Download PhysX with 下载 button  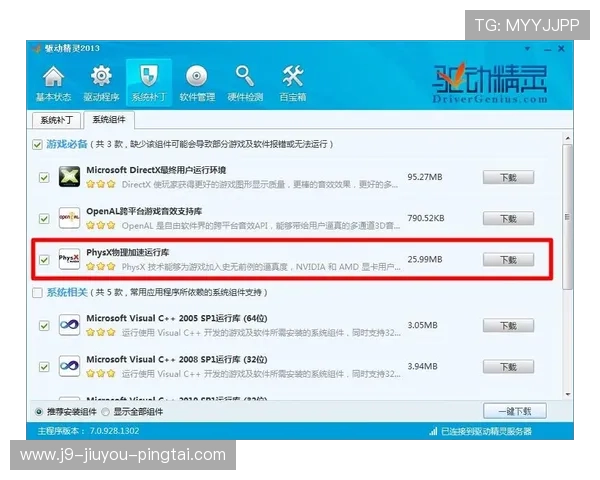point(508,260)
